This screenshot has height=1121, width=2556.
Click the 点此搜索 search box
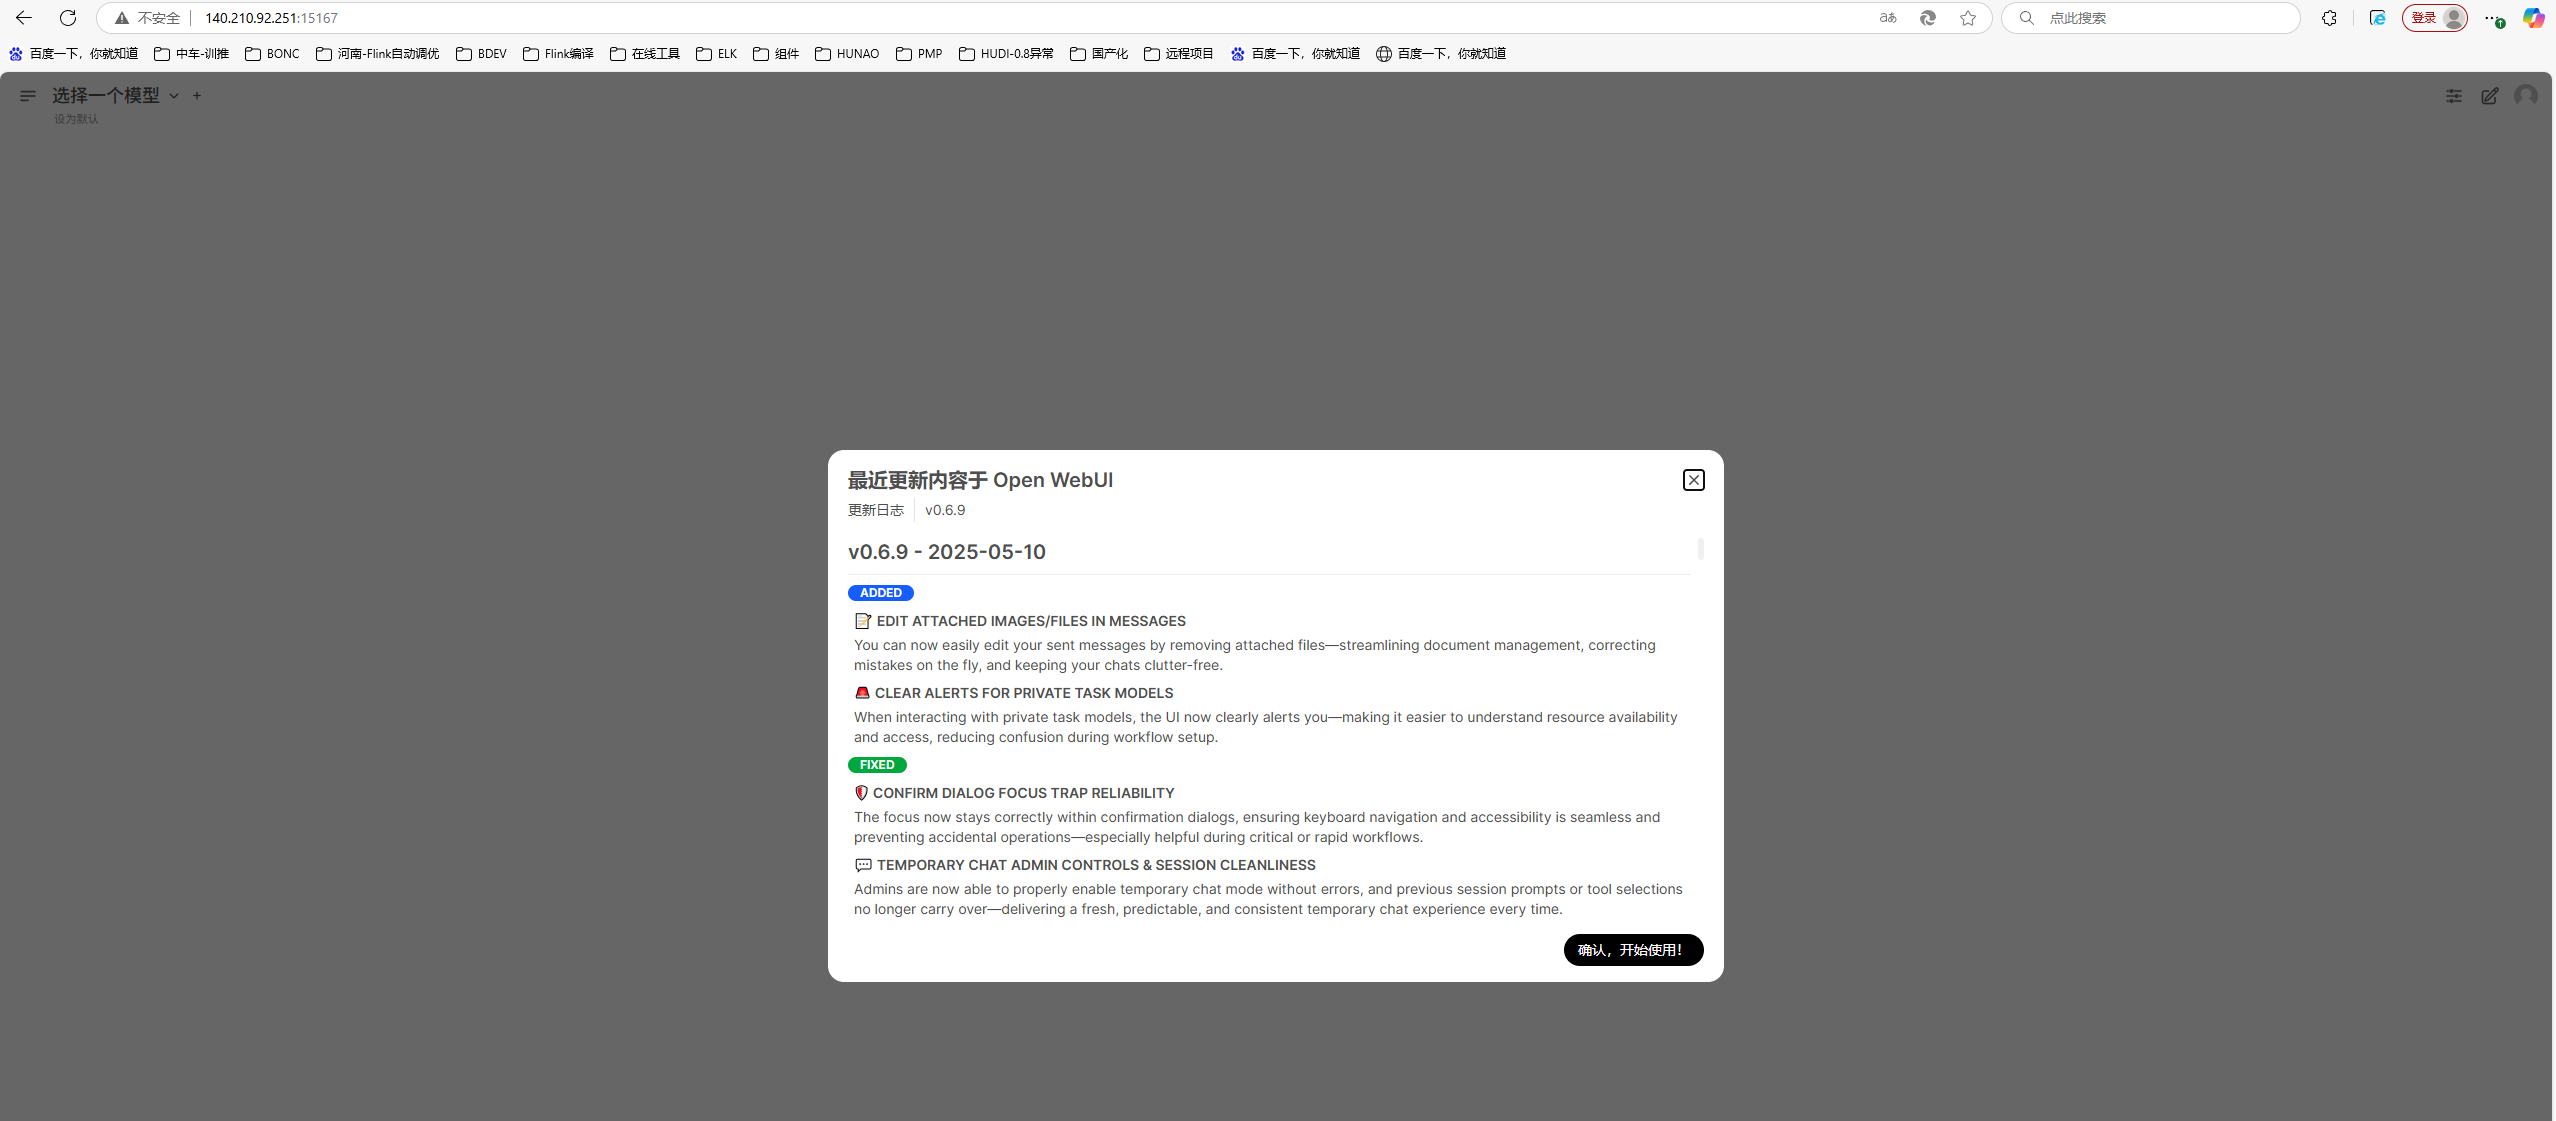coord(2150,18)
